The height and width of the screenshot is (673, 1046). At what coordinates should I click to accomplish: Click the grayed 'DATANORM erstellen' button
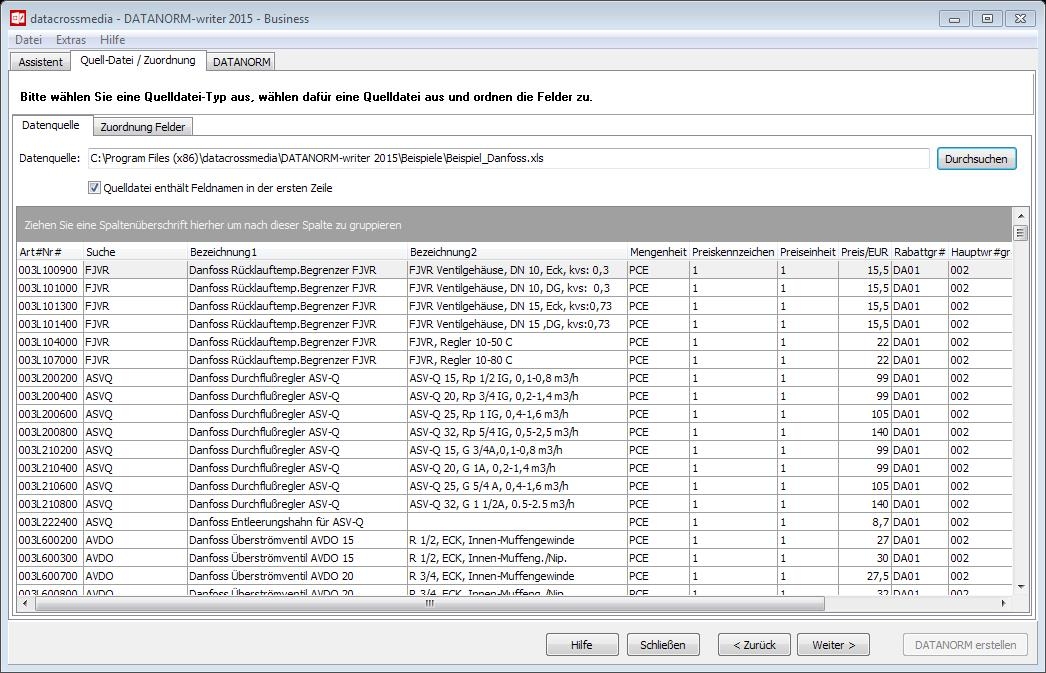pos(965,645)
